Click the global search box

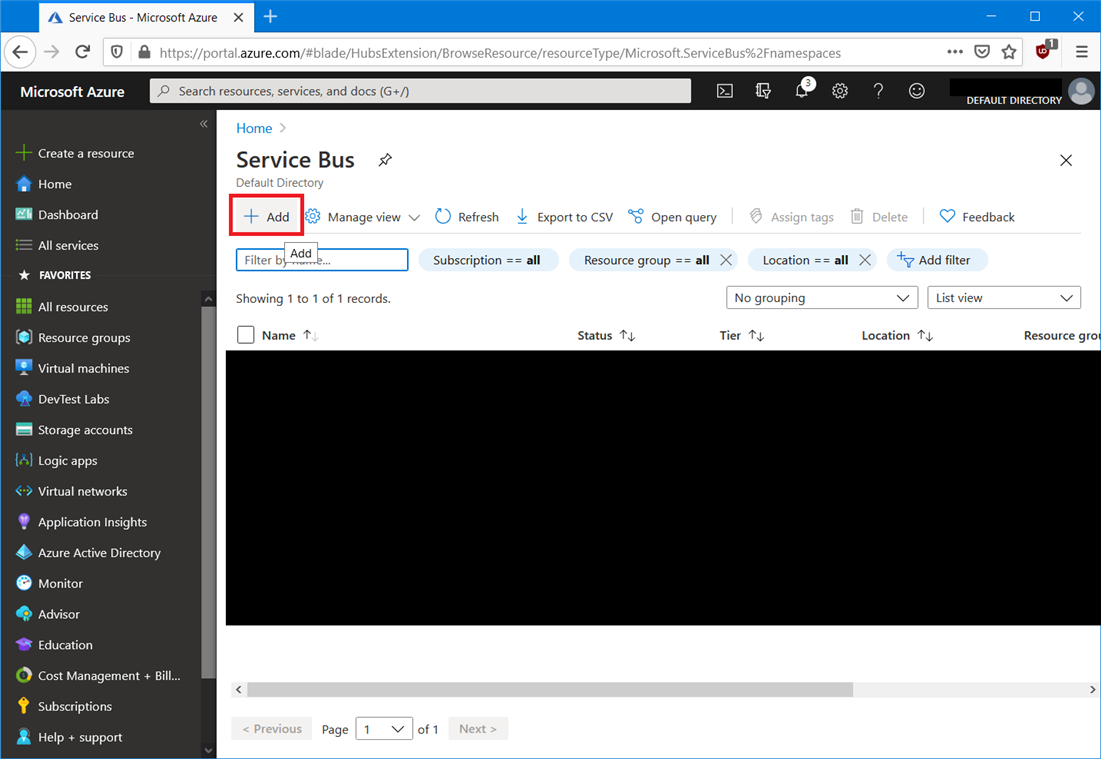point(420,91)
